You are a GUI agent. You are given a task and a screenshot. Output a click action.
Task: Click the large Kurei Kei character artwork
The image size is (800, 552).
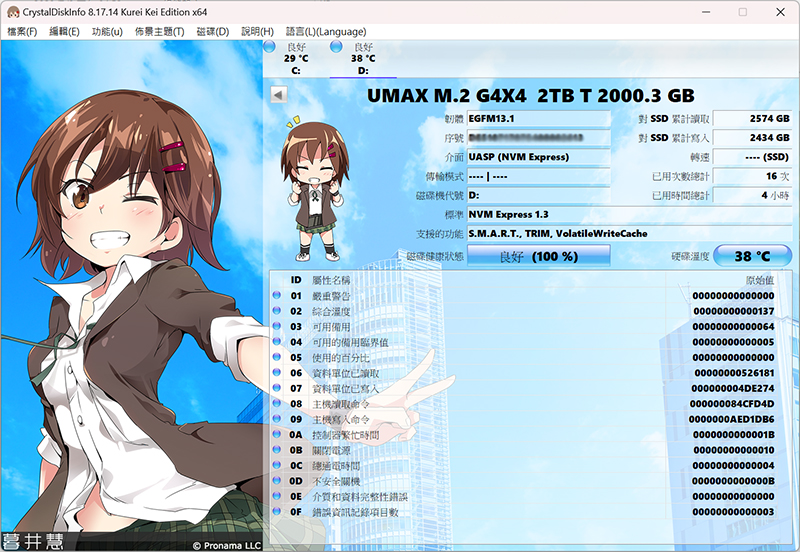pyautogui.click(x=132, y=296)
